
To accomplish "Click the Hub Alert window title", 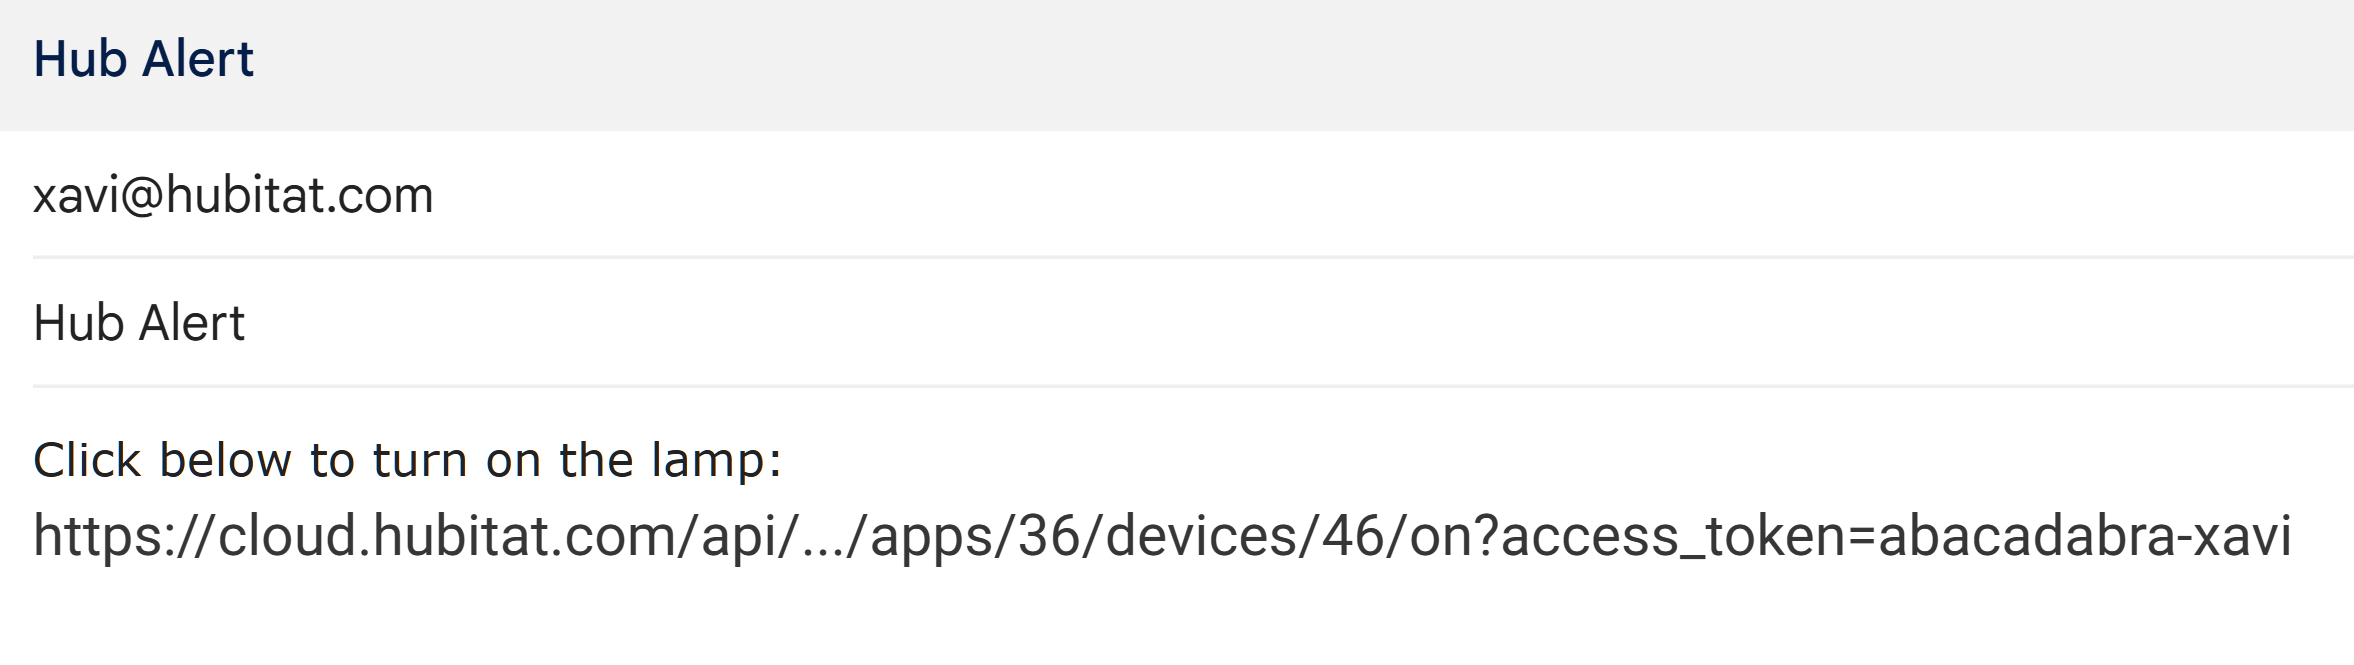I will click(143, 59).
